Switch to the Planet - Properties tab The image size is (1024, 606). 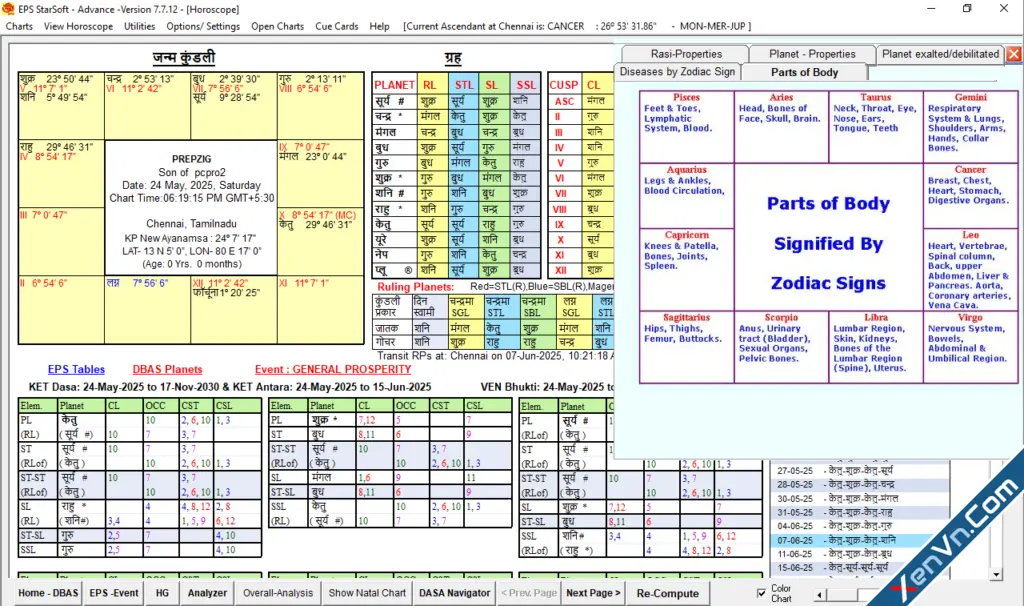(x=812, y=54)
